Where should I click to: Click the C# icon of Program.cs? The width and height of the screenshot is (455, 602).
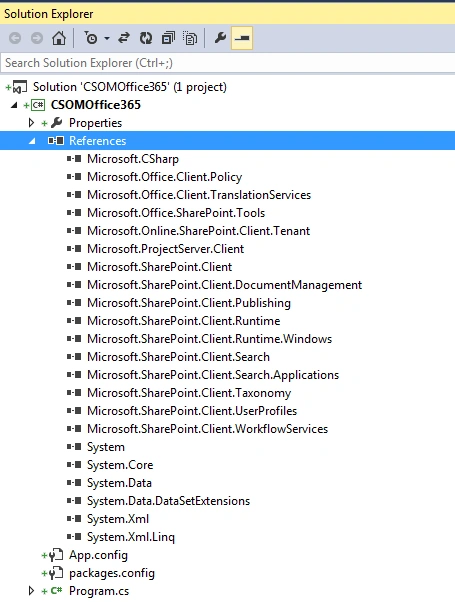point(56,591)
